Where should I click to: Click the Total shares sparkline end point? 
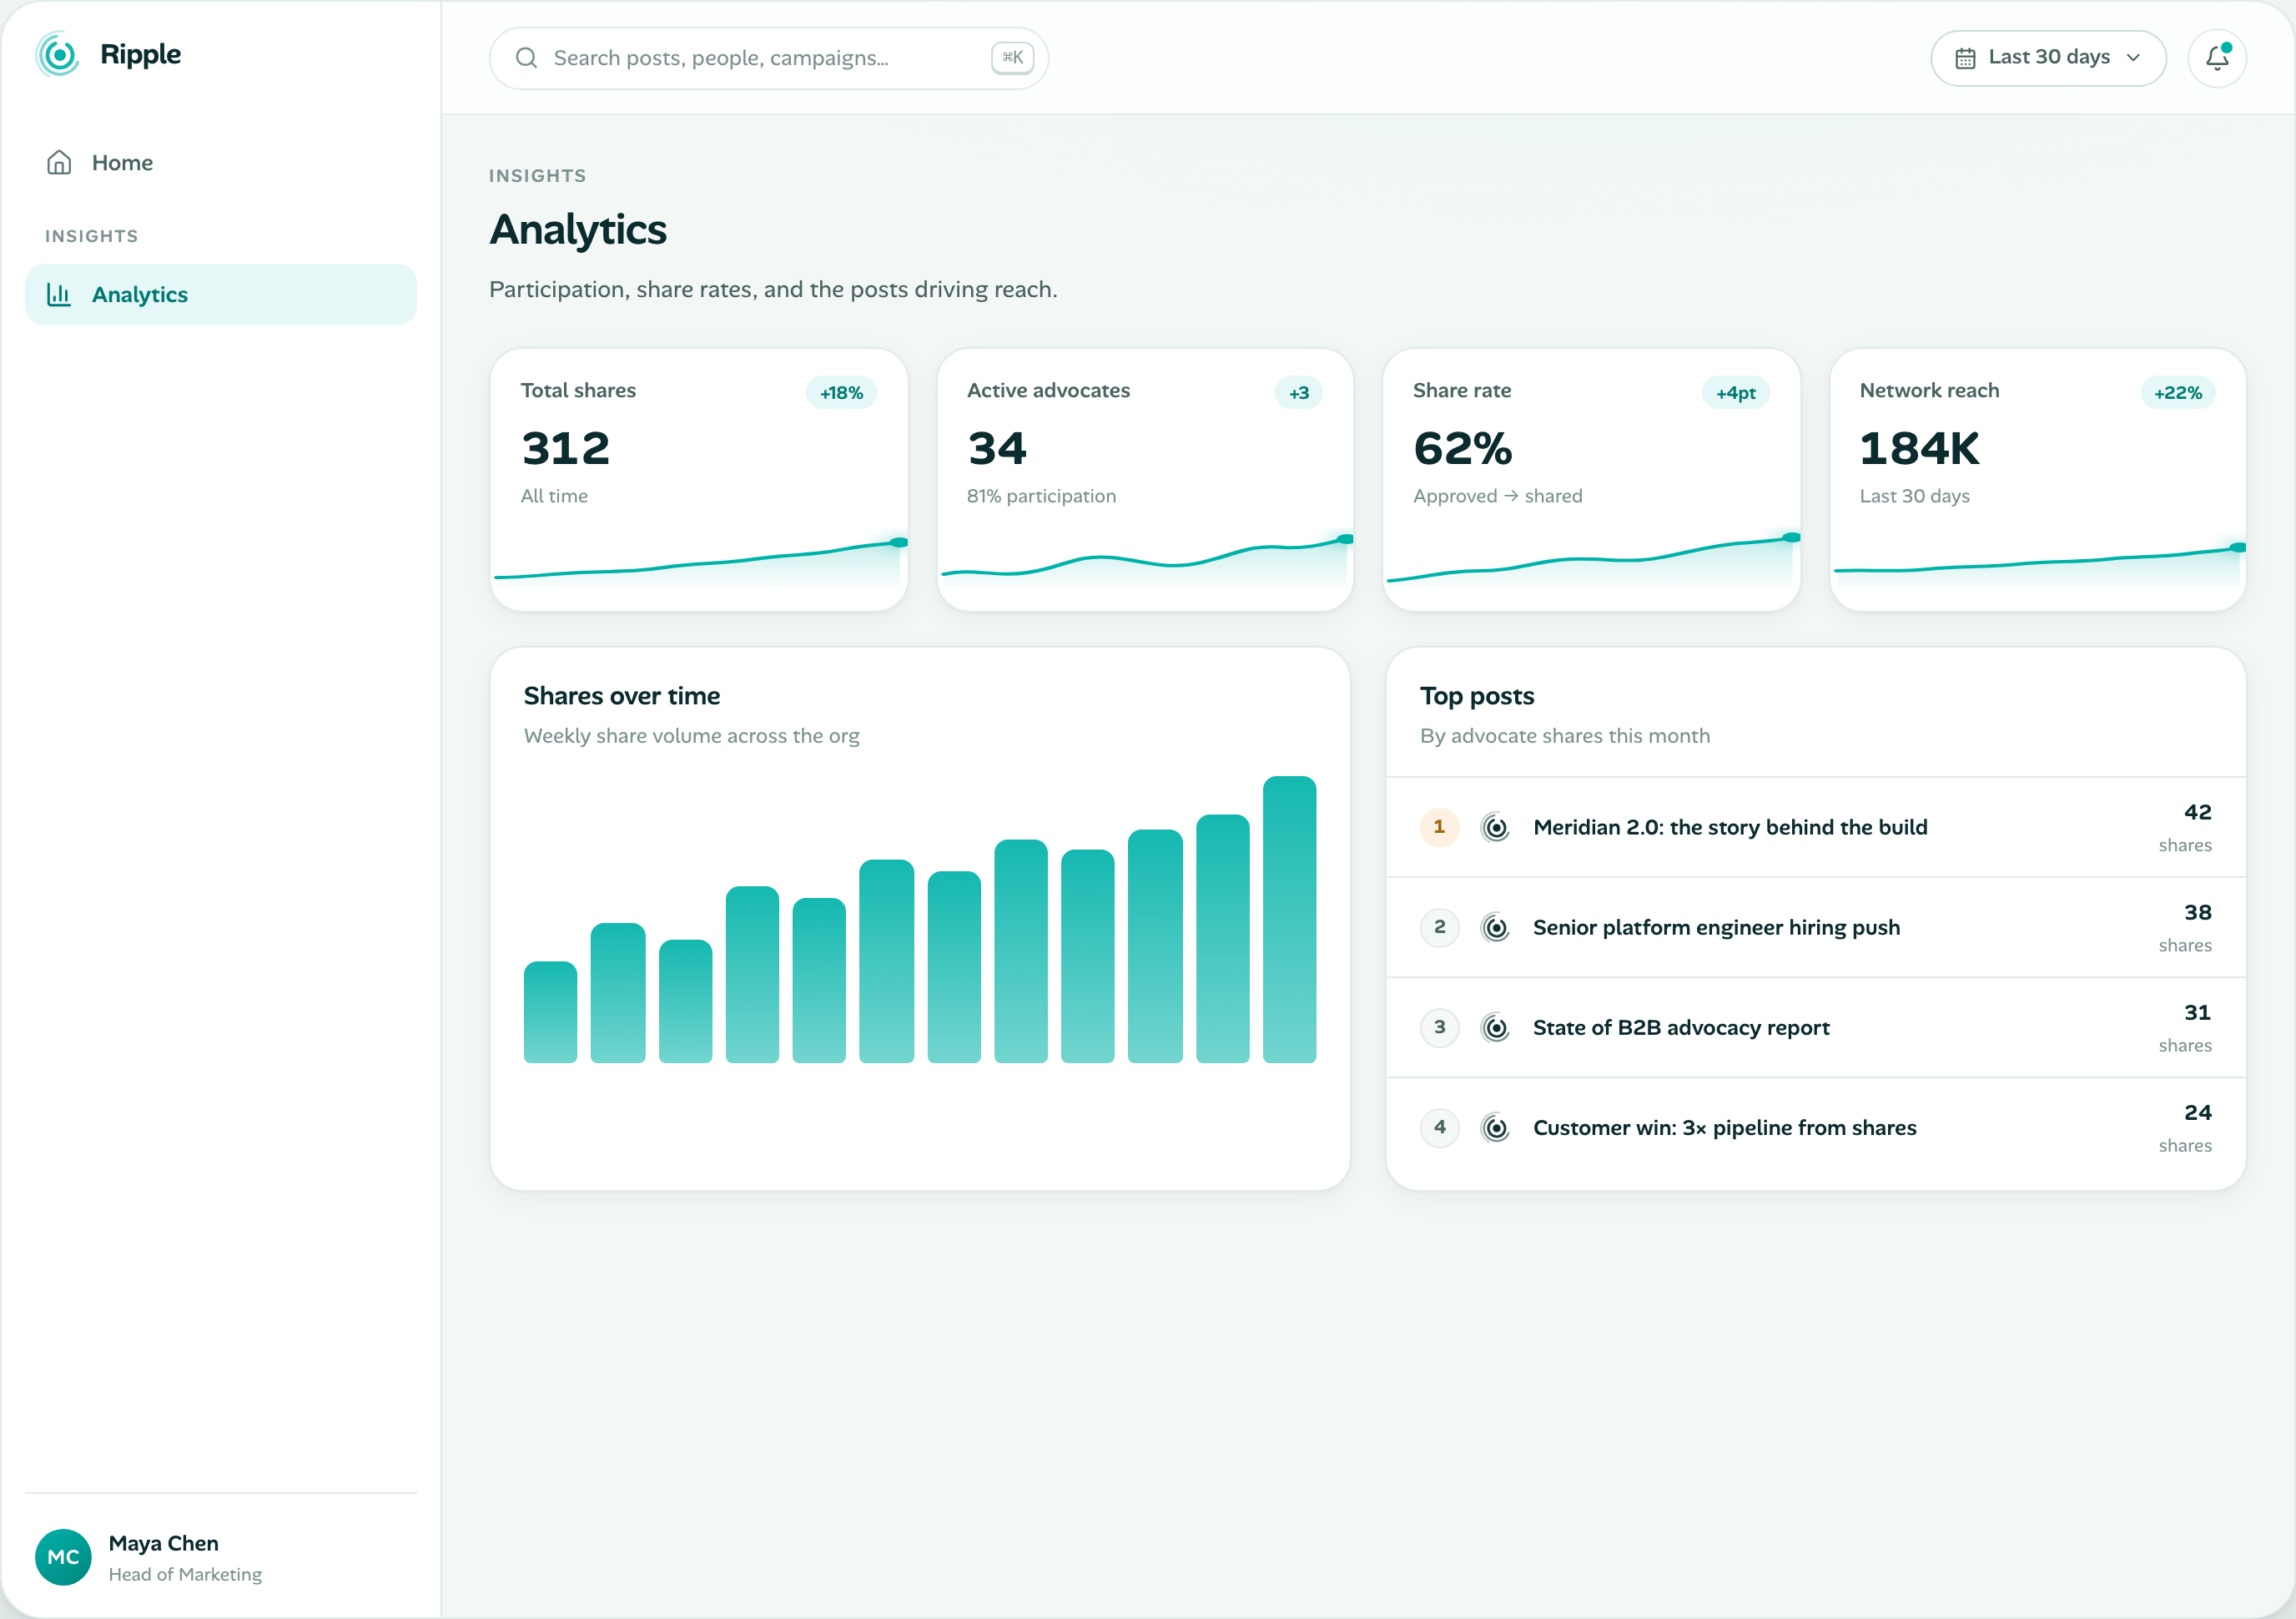pos(899,542)
